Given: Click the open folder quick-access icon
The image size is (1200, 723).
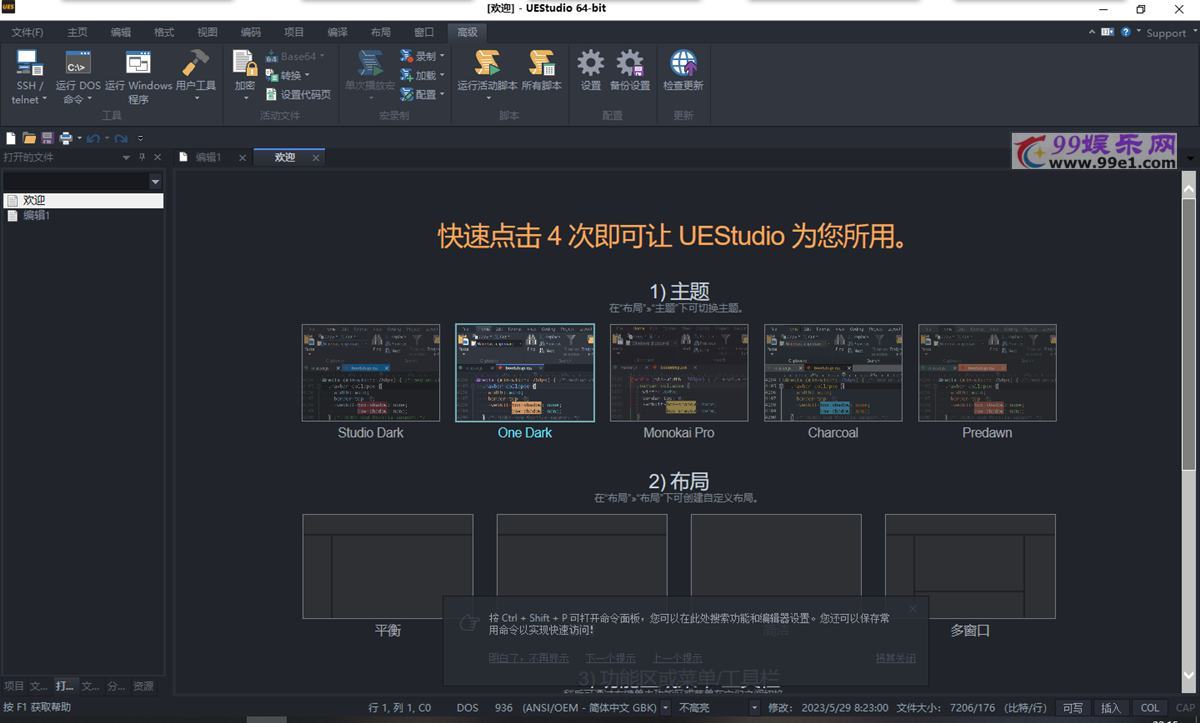Looking at the screenshot, I should tap(29, 138).
